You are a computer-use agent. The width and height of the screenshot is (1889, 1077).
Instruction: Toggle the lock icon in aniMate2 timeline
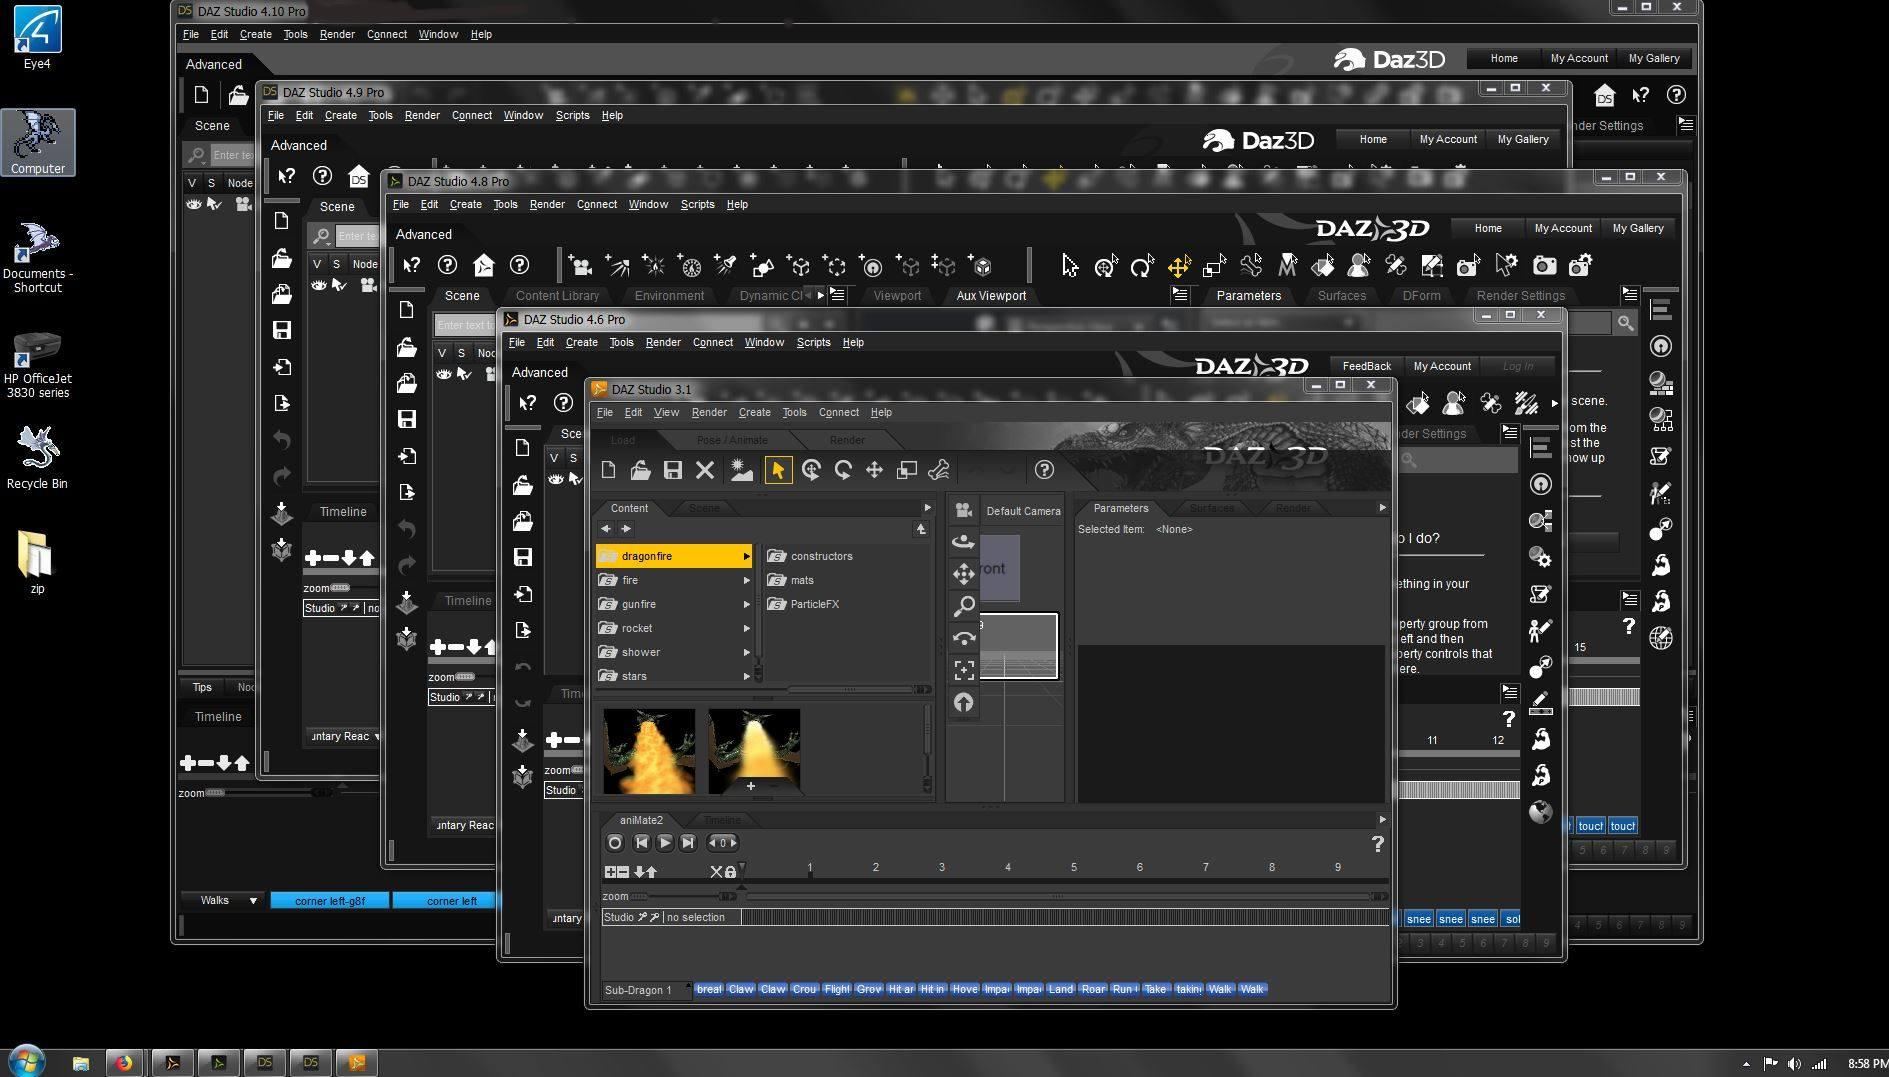click(730, 872)
